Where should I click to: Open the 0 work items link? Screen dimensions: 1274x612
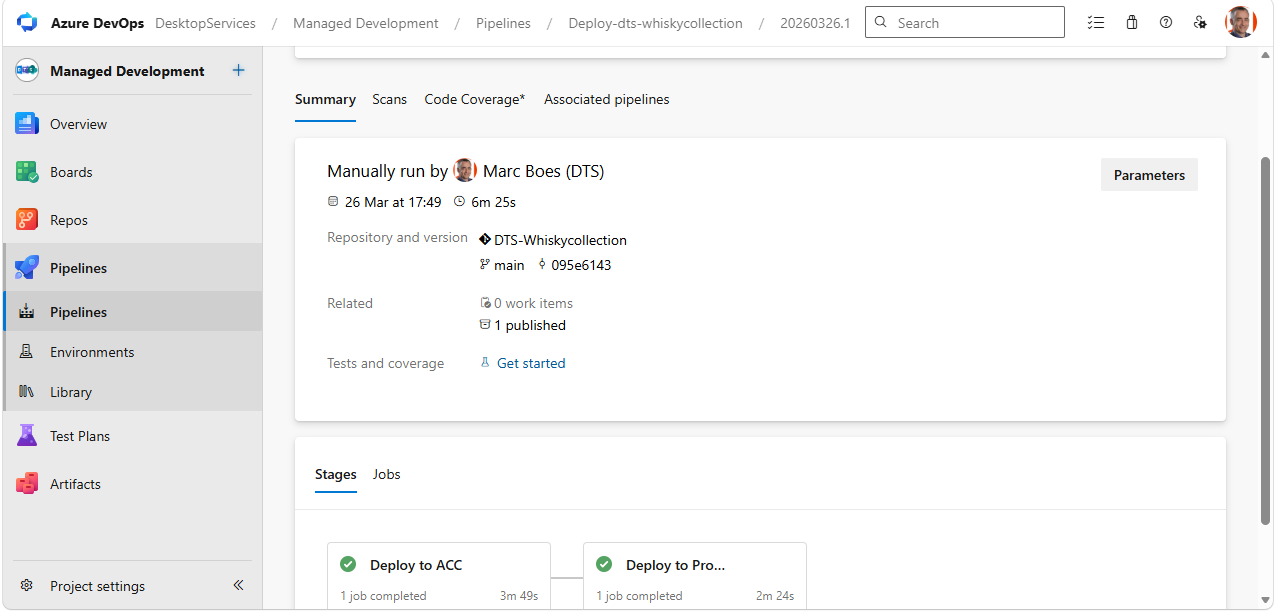(533, 303)
